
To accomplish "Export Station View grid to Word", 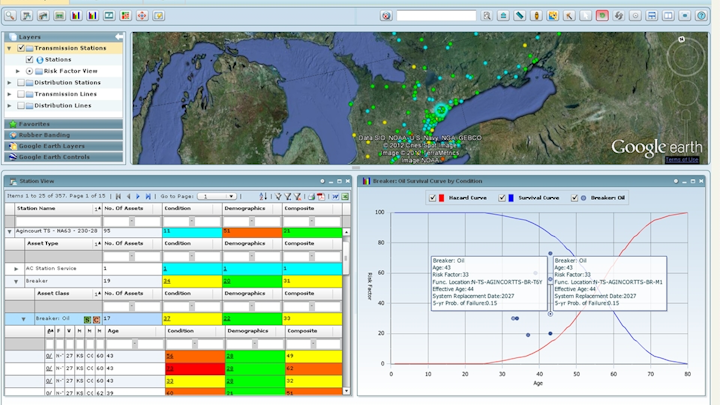I will 335,197.
